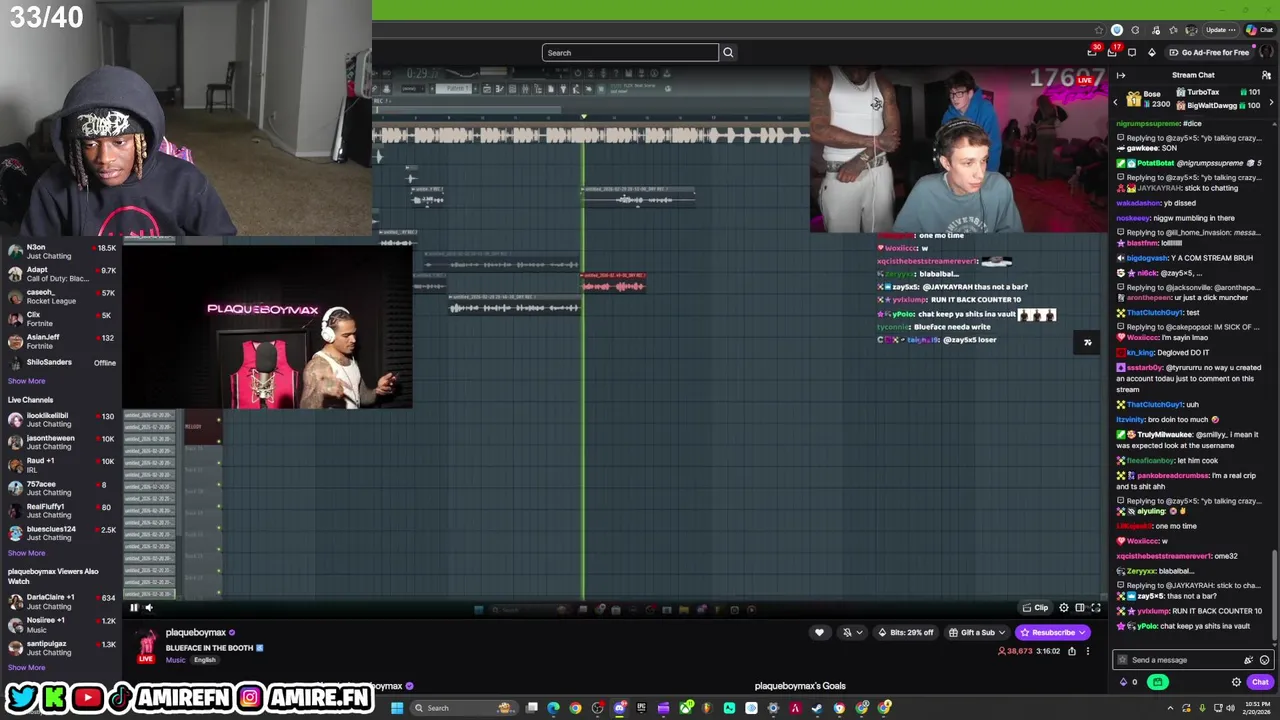Open the Clip creation button
1280x720 pixels.
[x=1035, y=607]
